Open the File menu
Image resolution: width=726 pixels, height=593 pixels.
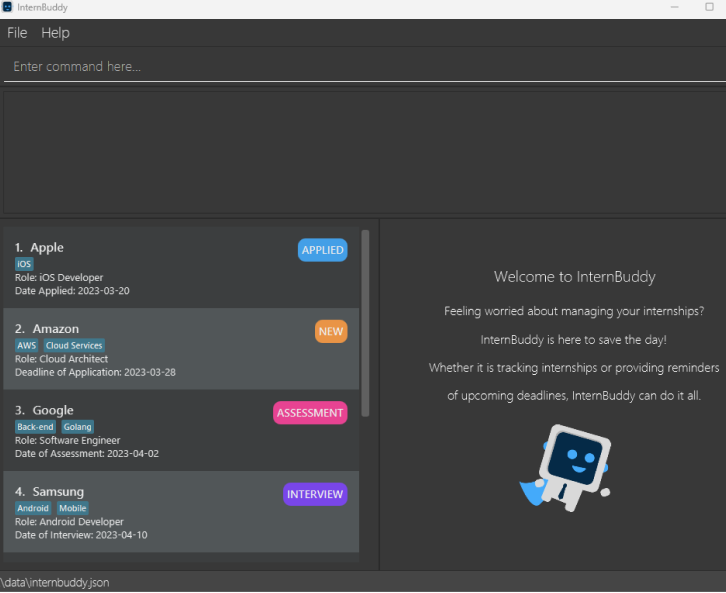point(17,33)
